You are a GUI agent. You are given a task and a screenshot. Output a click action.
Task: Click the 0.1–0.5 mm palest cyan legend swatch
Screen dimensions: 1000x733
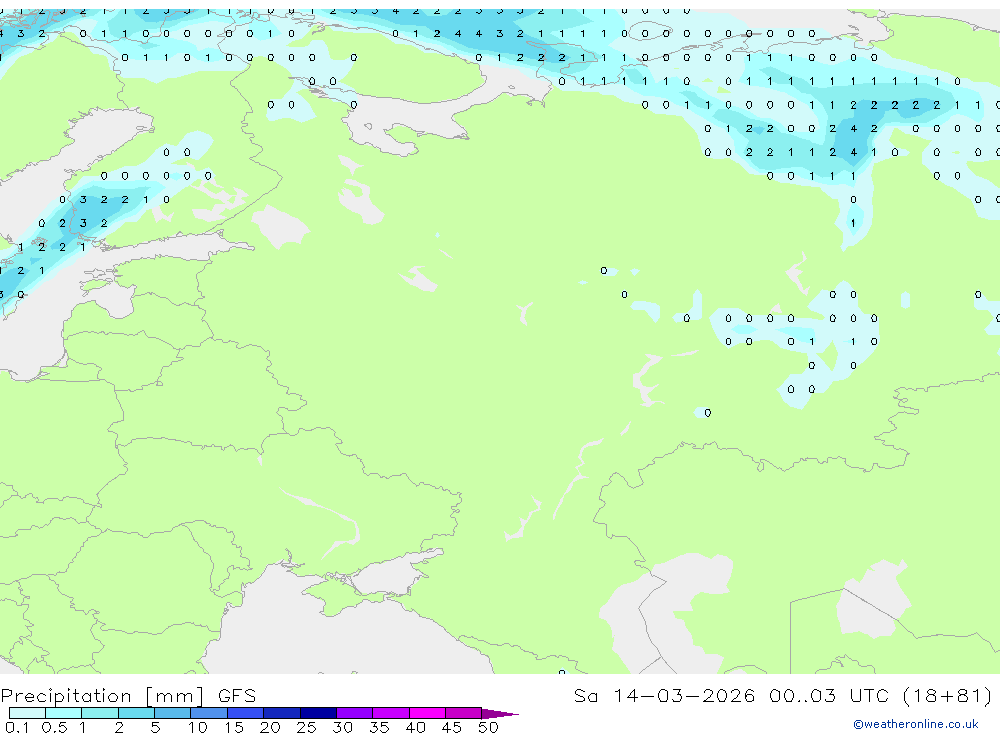click(x=27, y=713)
